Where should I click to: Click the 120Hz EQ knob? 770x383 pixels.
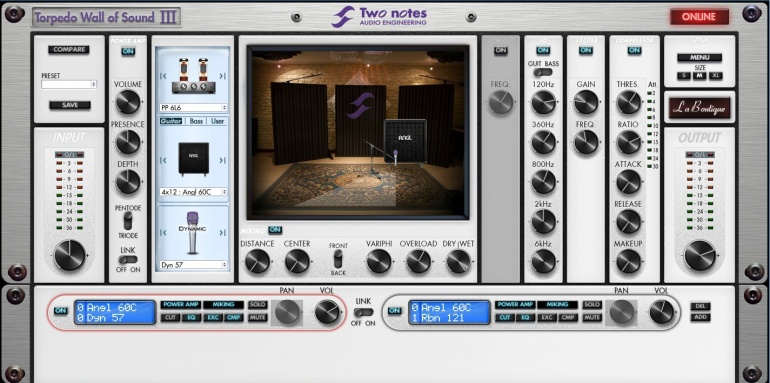[543, 102]
